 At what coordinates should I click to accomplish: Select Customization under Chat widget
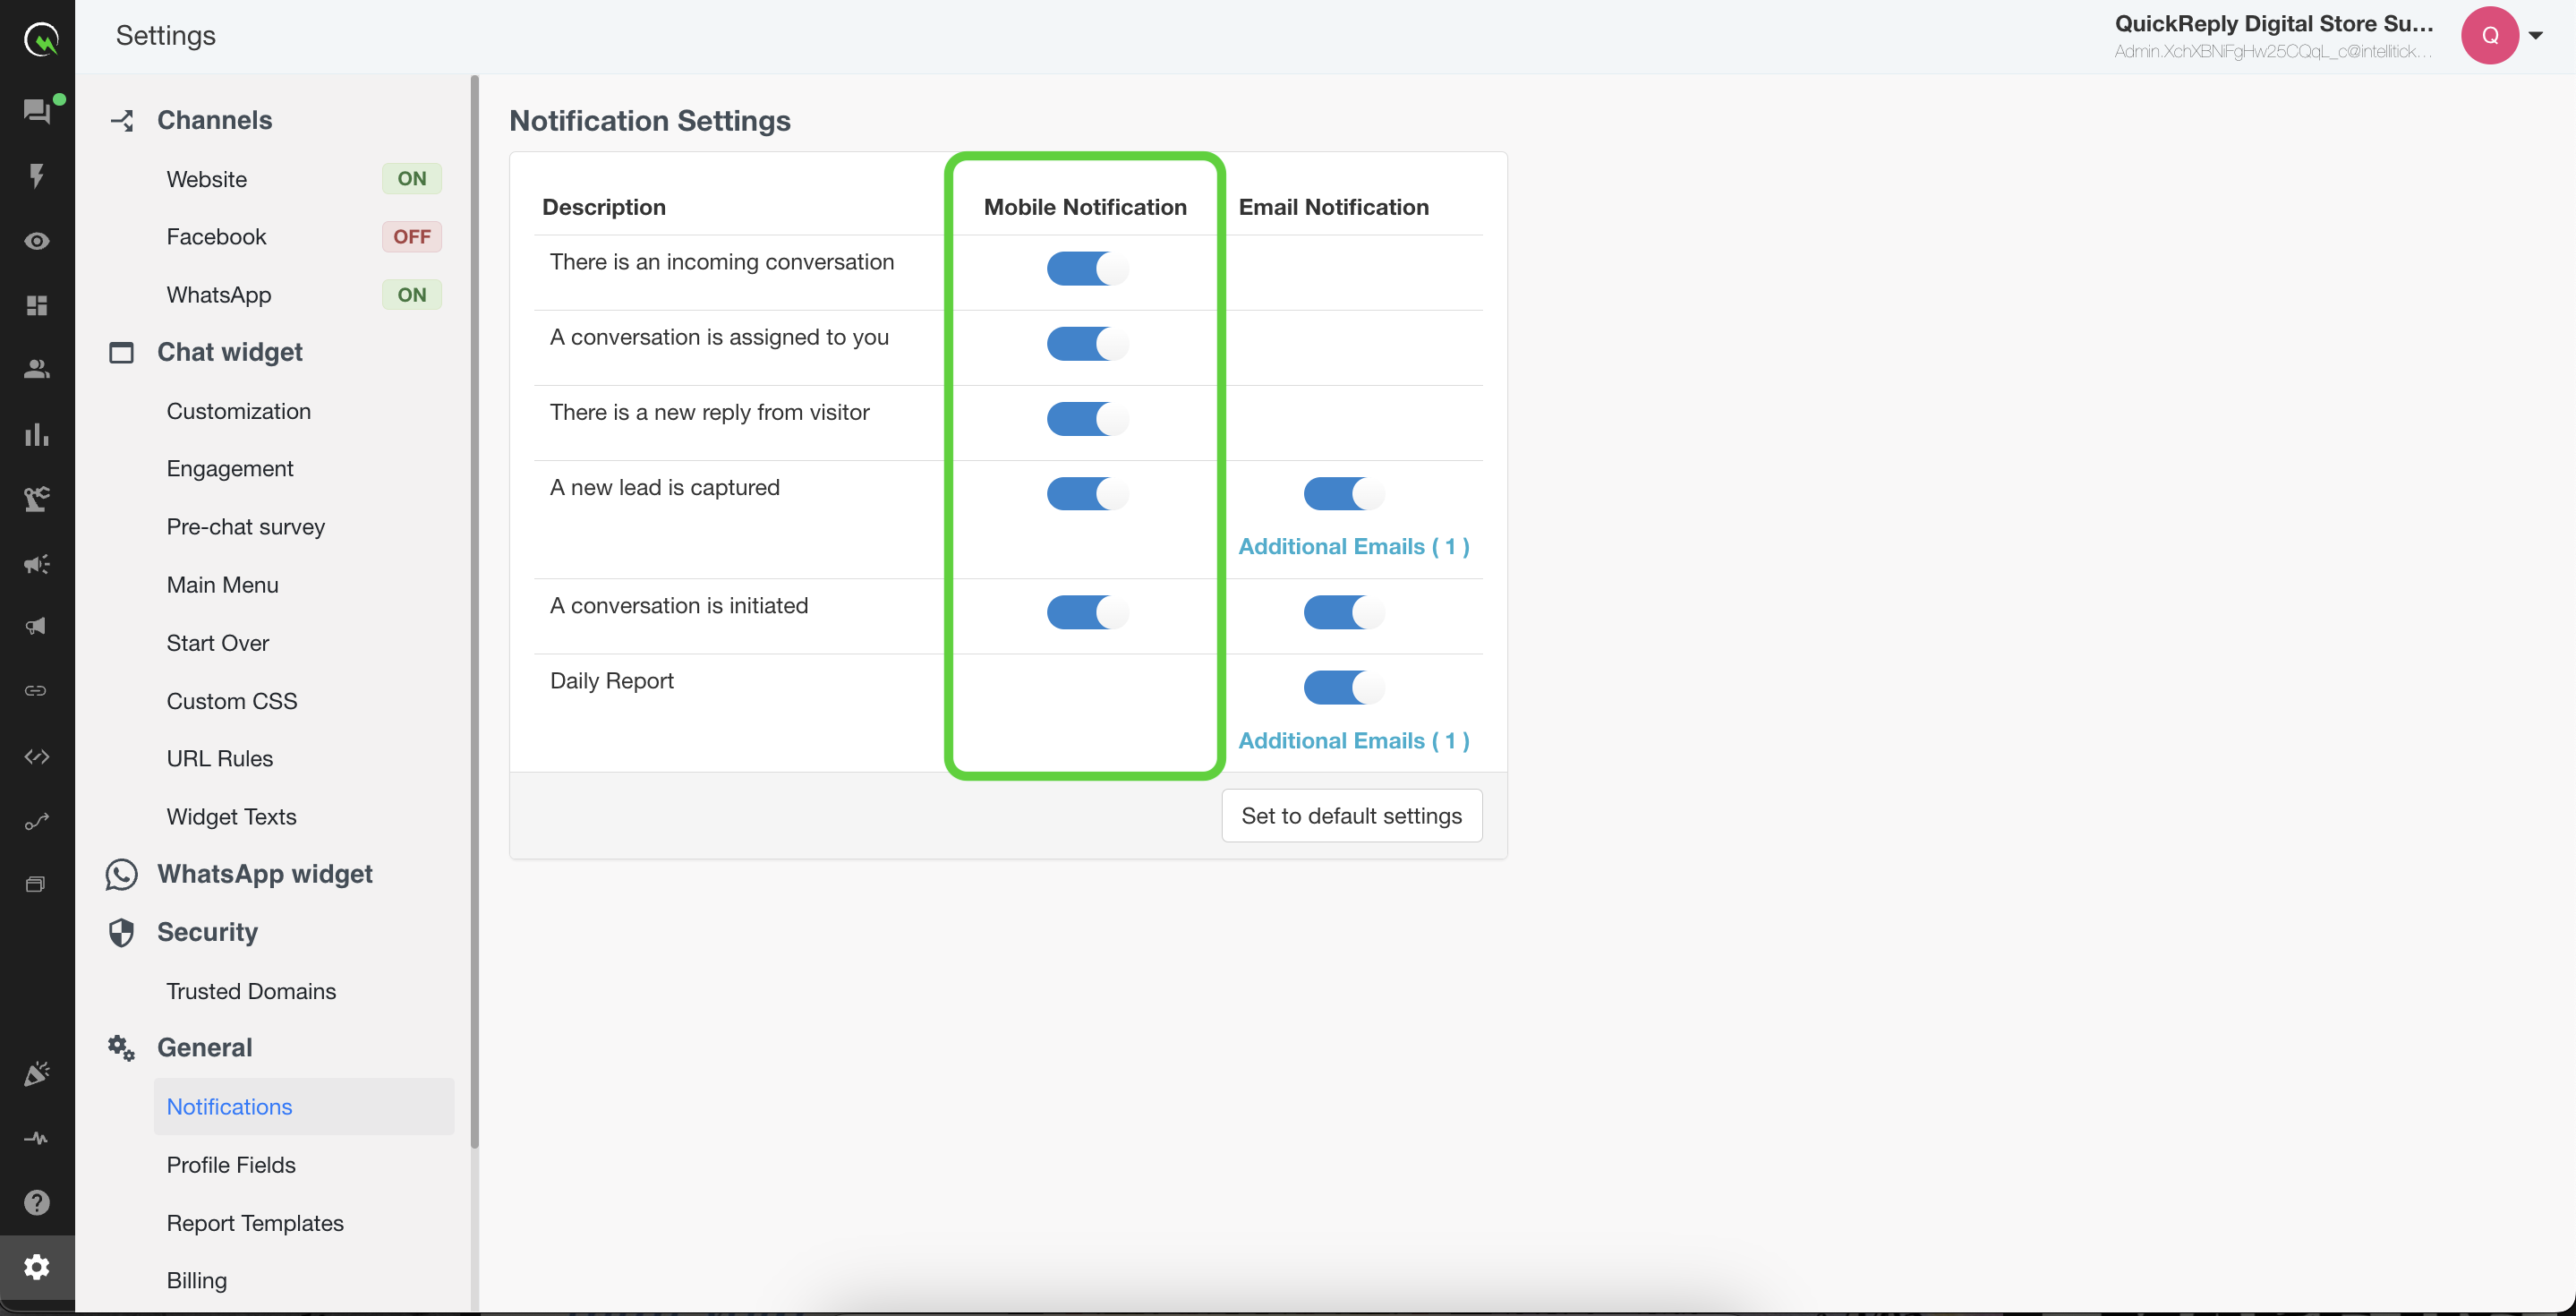pyautogui.click(x=238, y=411)
